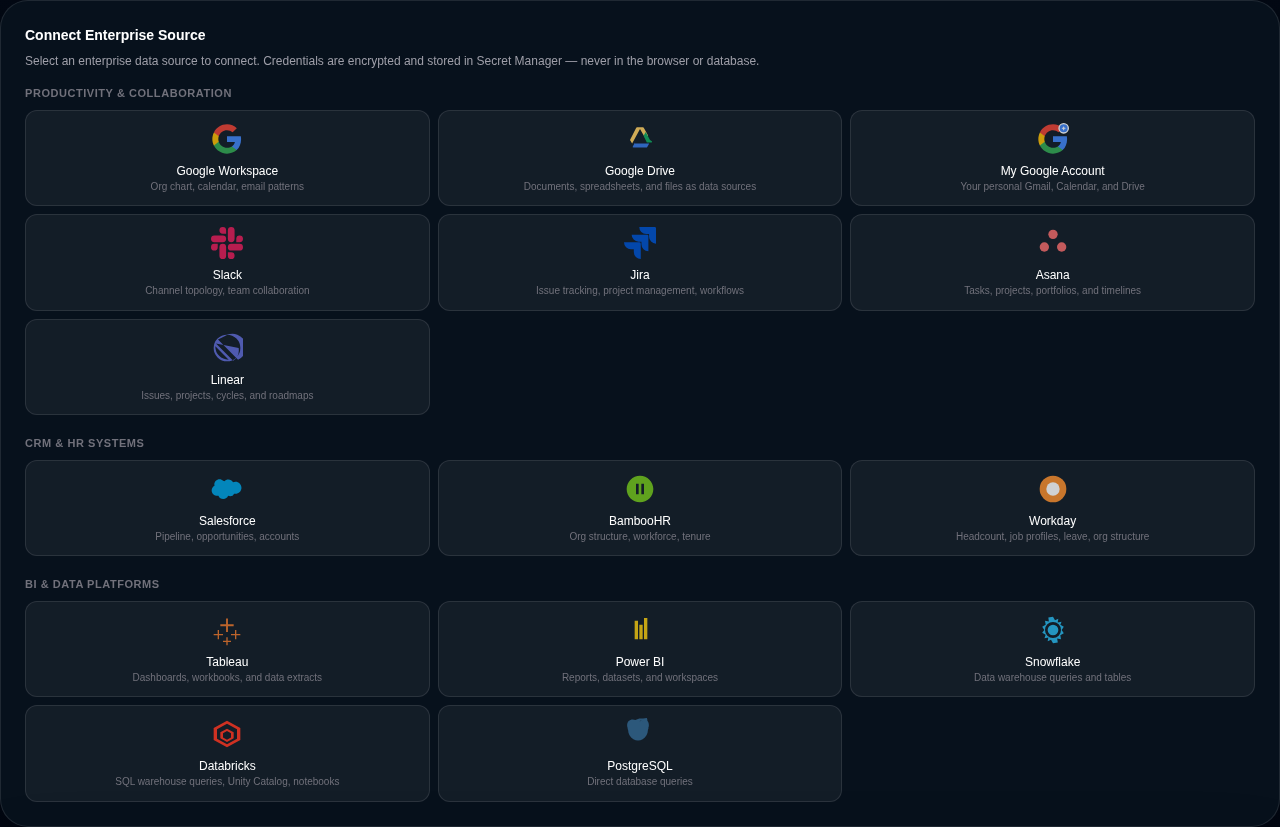Click 'Dashboards, workbooks, and data extracts' text

click(227, 678)
